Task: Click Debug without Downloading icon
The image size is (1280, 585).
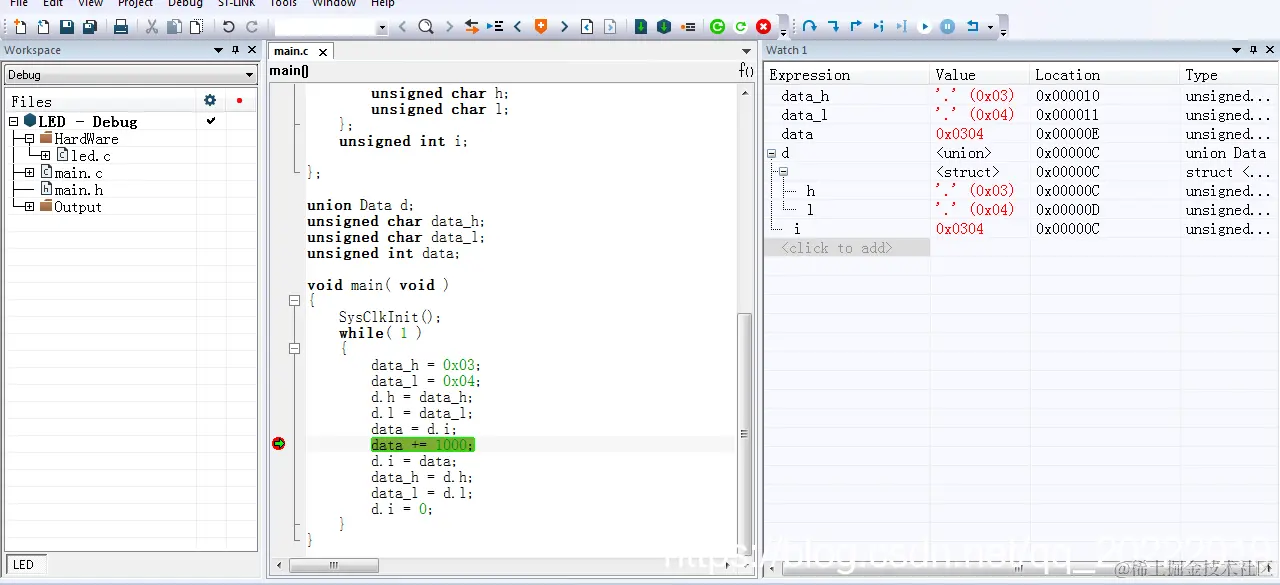Action: click(664, 27)
